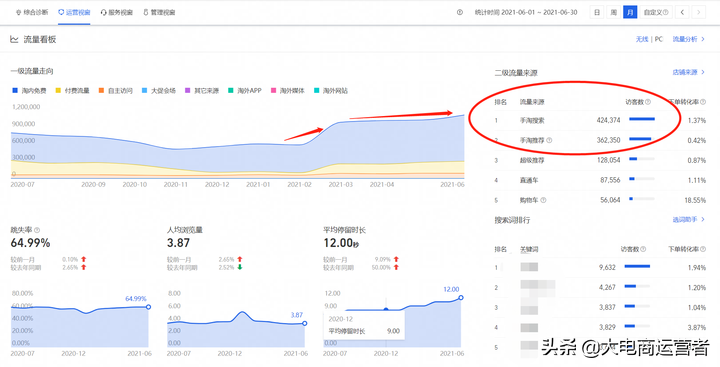Switch to PC data view
This screenshot has width=720, height=367.
pos(658,40)
